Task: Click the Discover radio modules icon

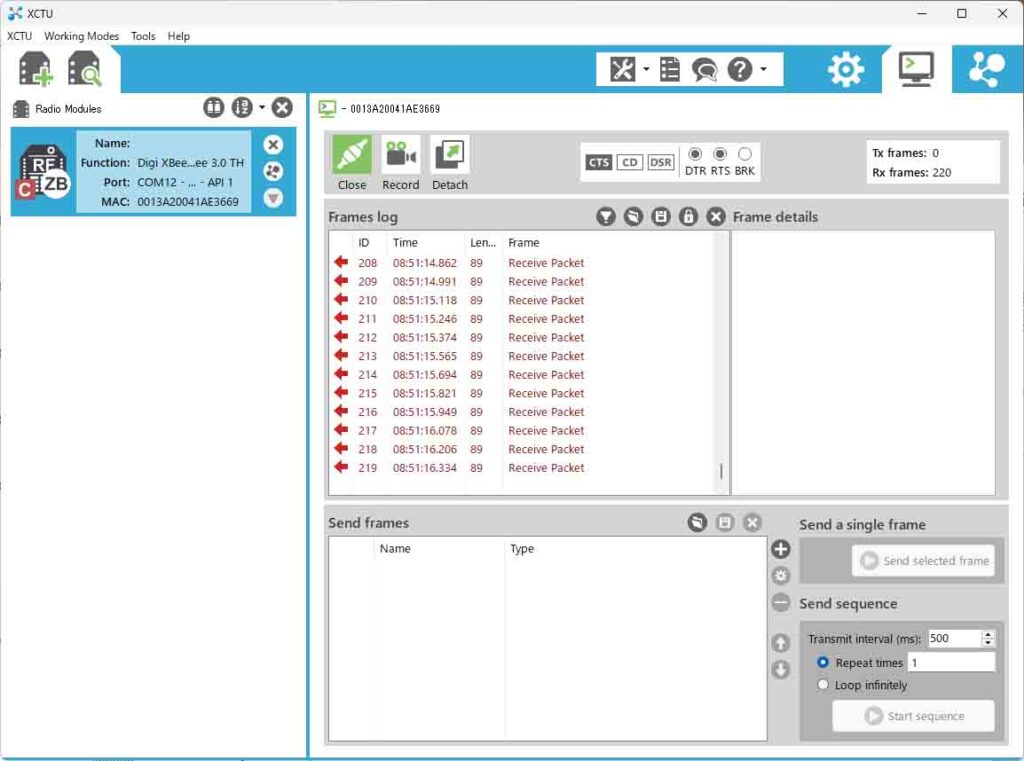Action: (84, 69)
